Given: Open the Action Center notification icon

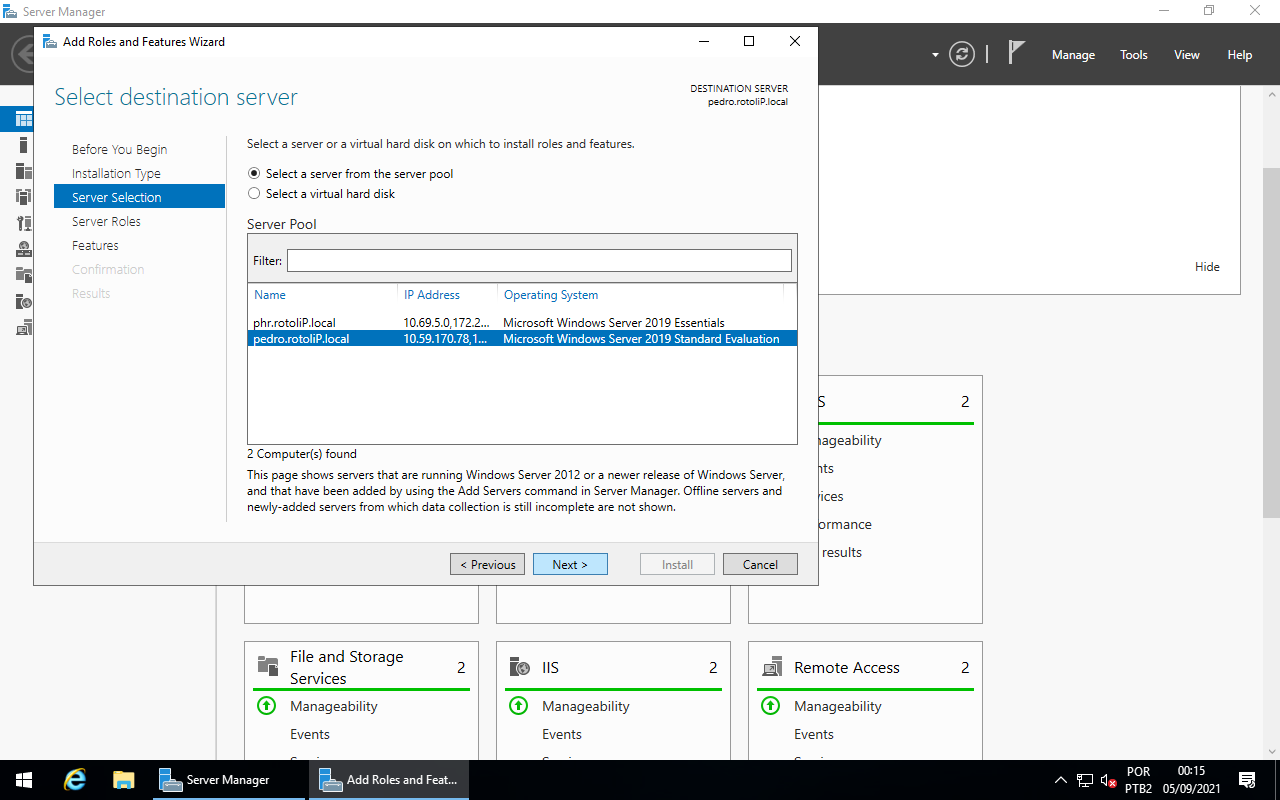Looking at the screenshot, I should click(x=1247, y=780).
